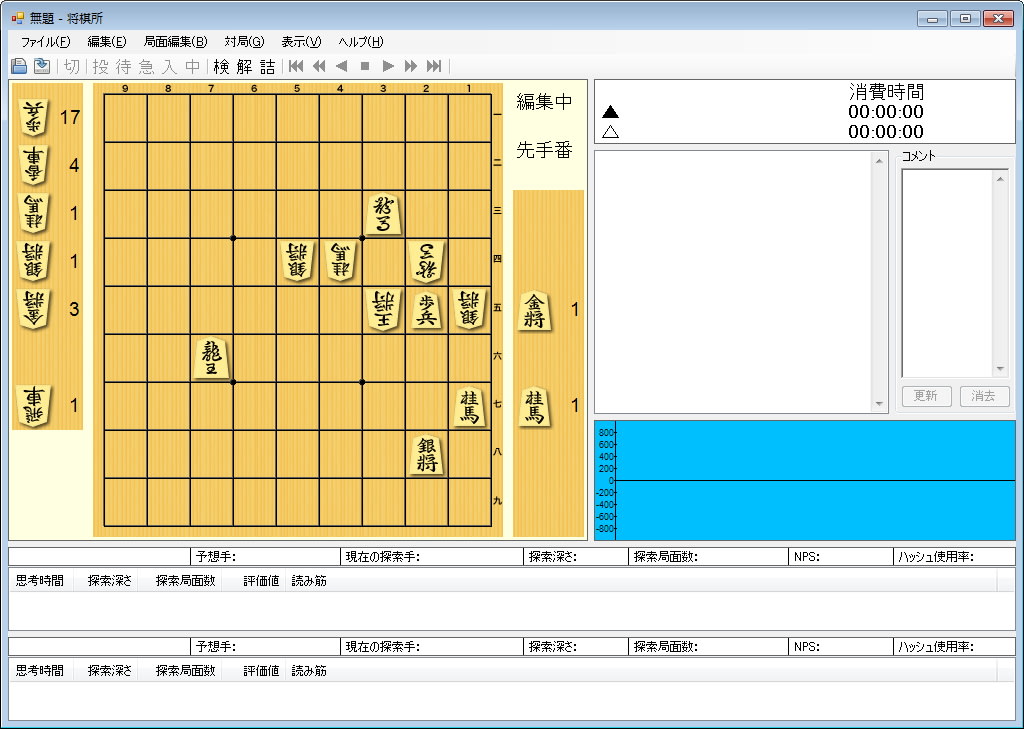Open the 表示(V) menu
Image resolution: width=1024 pixels, height=729 pixels.
click(301, 42)
